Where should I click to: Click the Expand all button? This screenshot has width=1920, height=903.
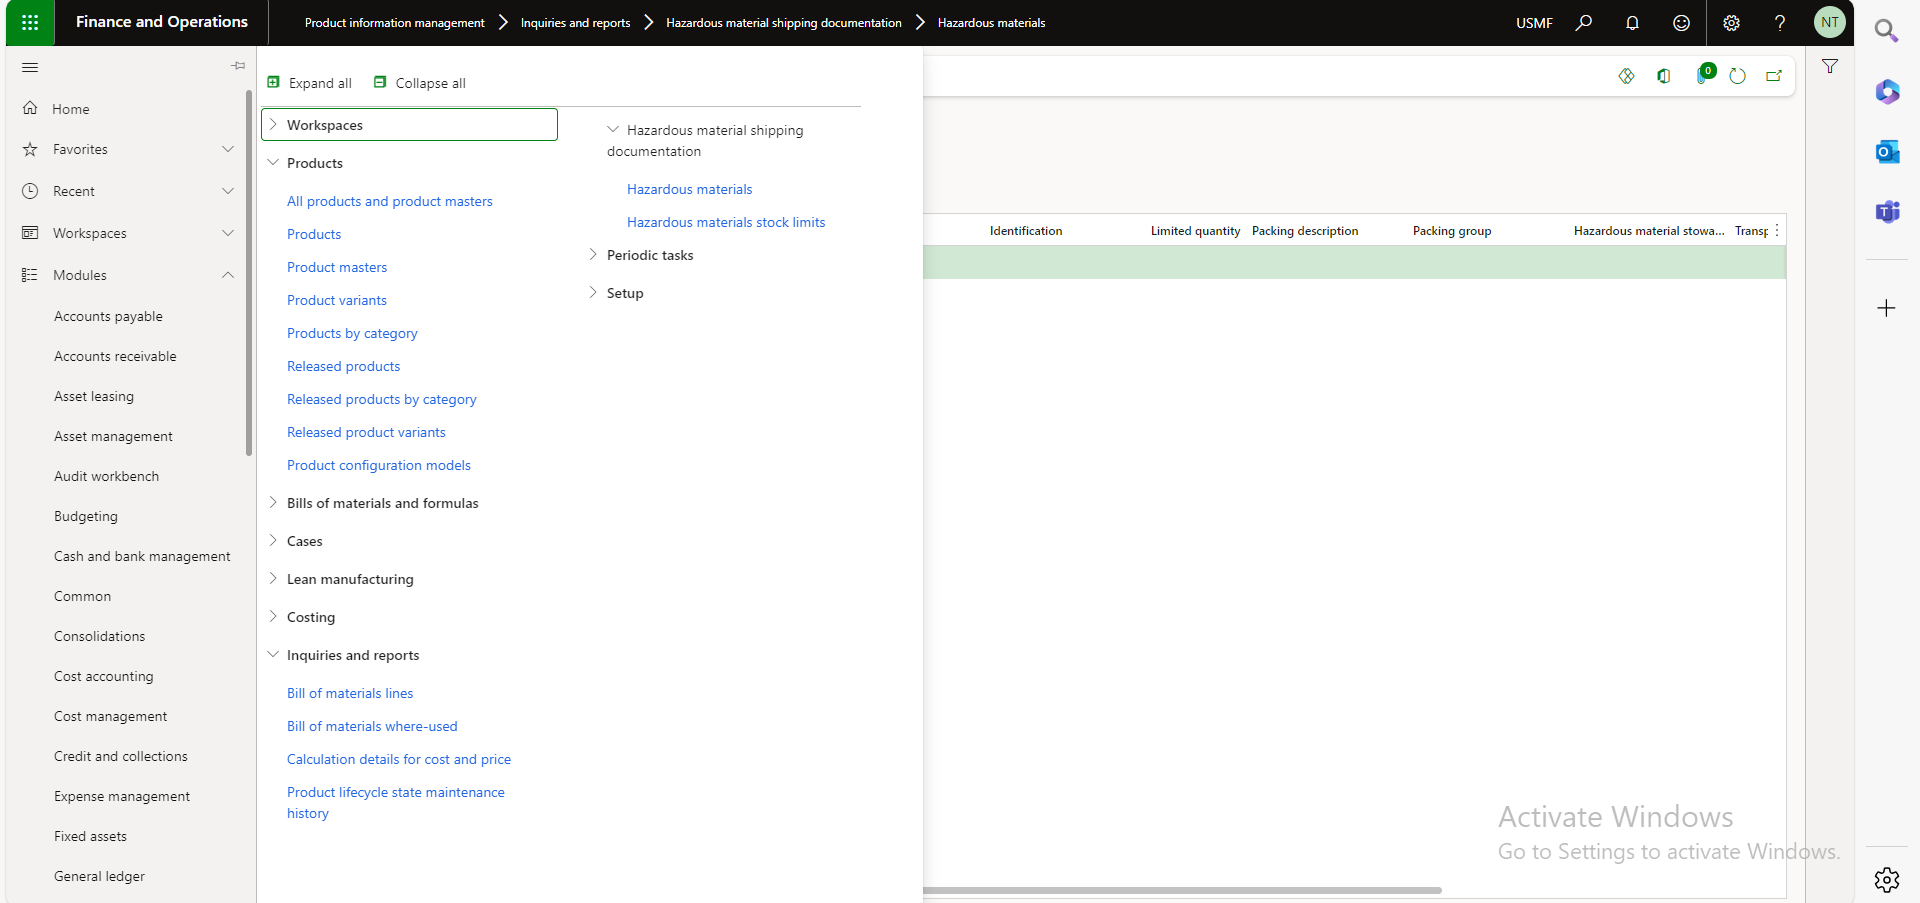[x=310, y=83]
